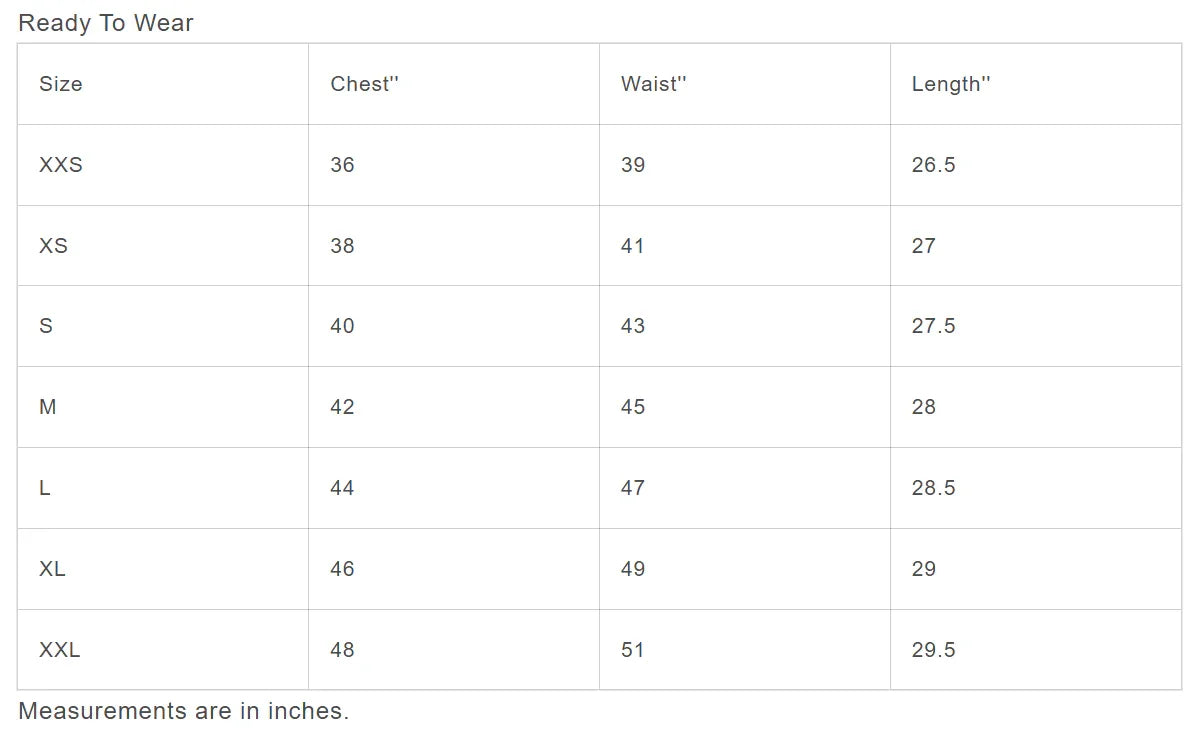Click length value 27.5 for S
The width and height of the screenshot is (1186, 729).
[933, 326]
